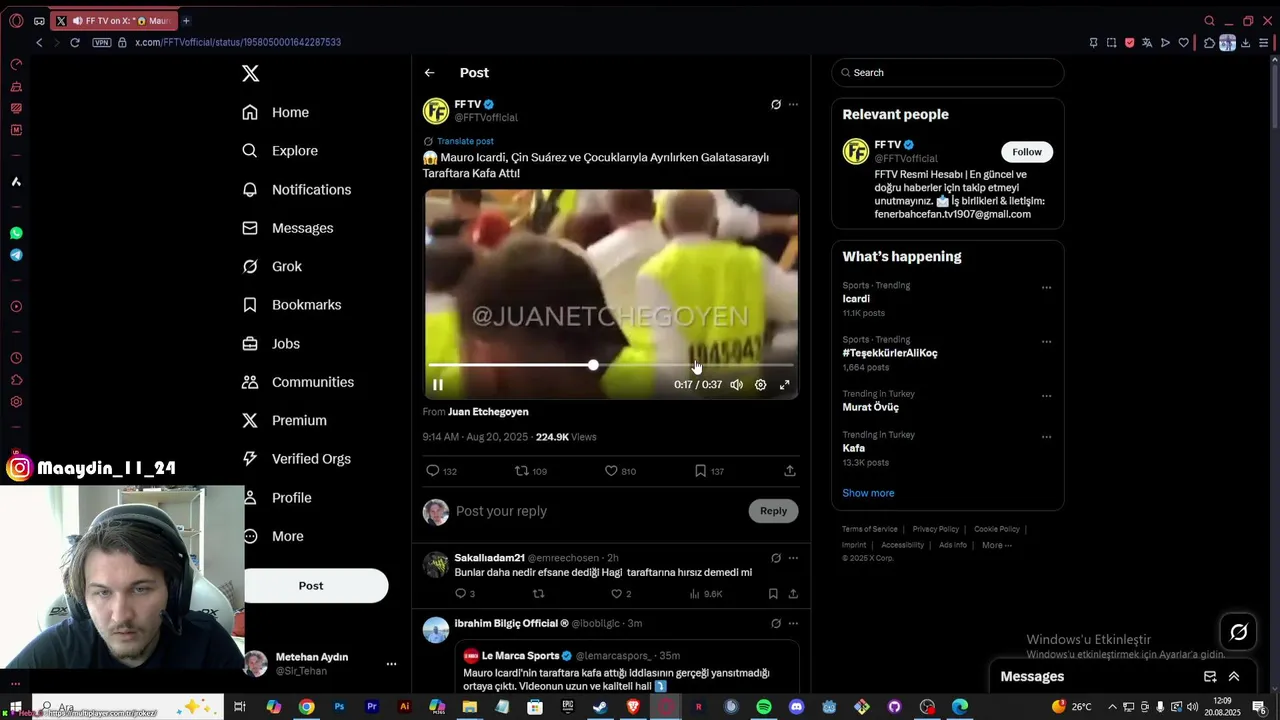Bookmark Sakallıadam21's reply

773,594
